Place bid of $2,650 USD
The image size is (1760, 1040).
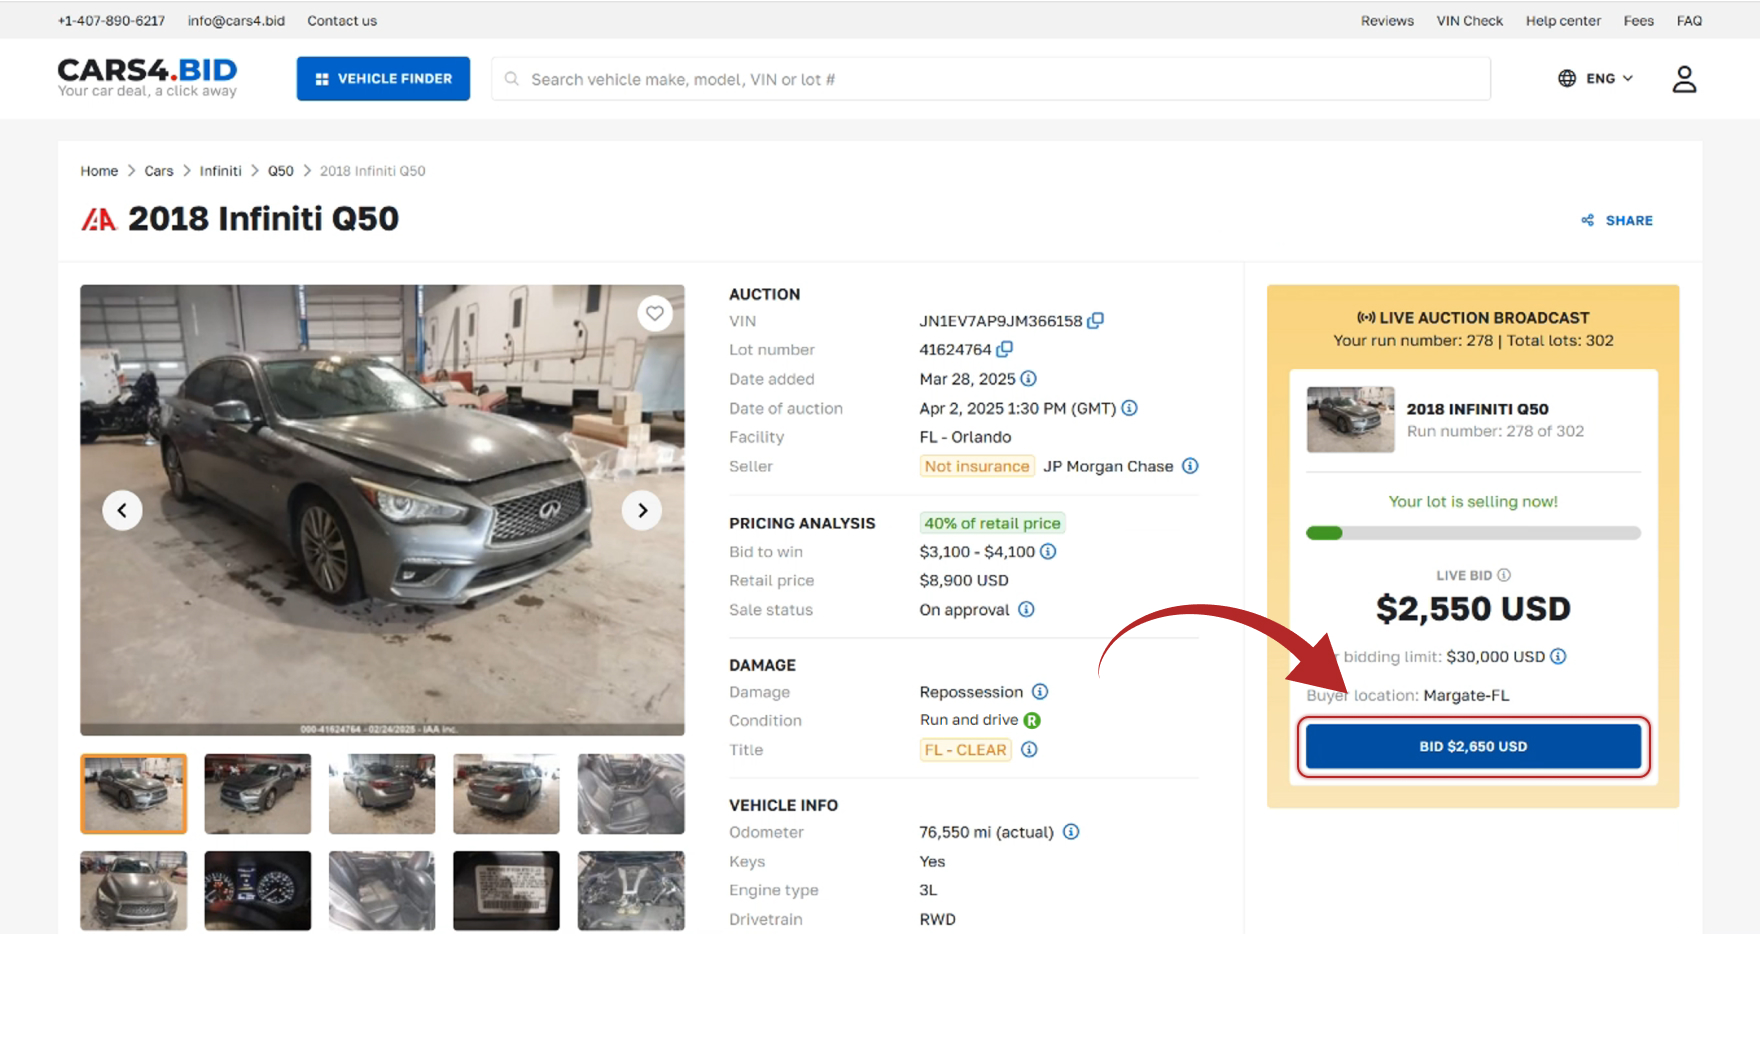tap(1473, 747)
